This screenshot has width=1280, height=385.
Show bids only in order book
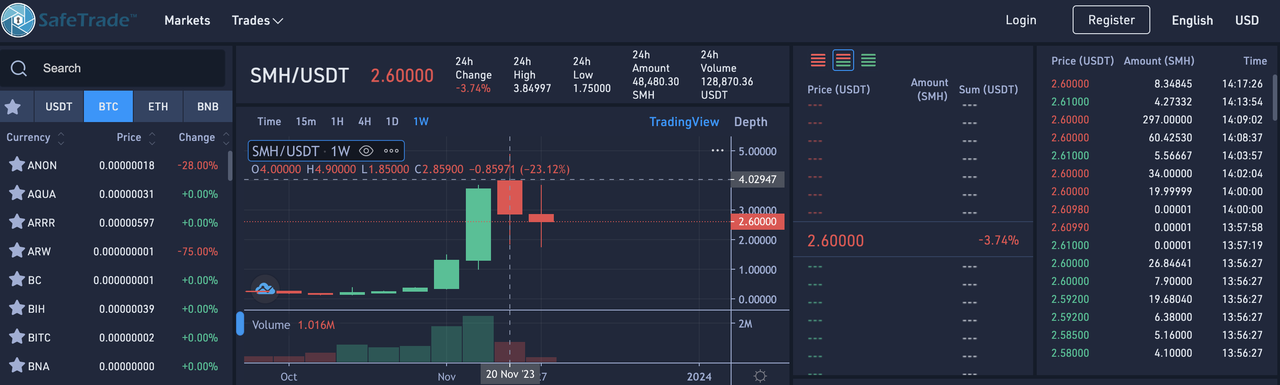tap(868, 61)
